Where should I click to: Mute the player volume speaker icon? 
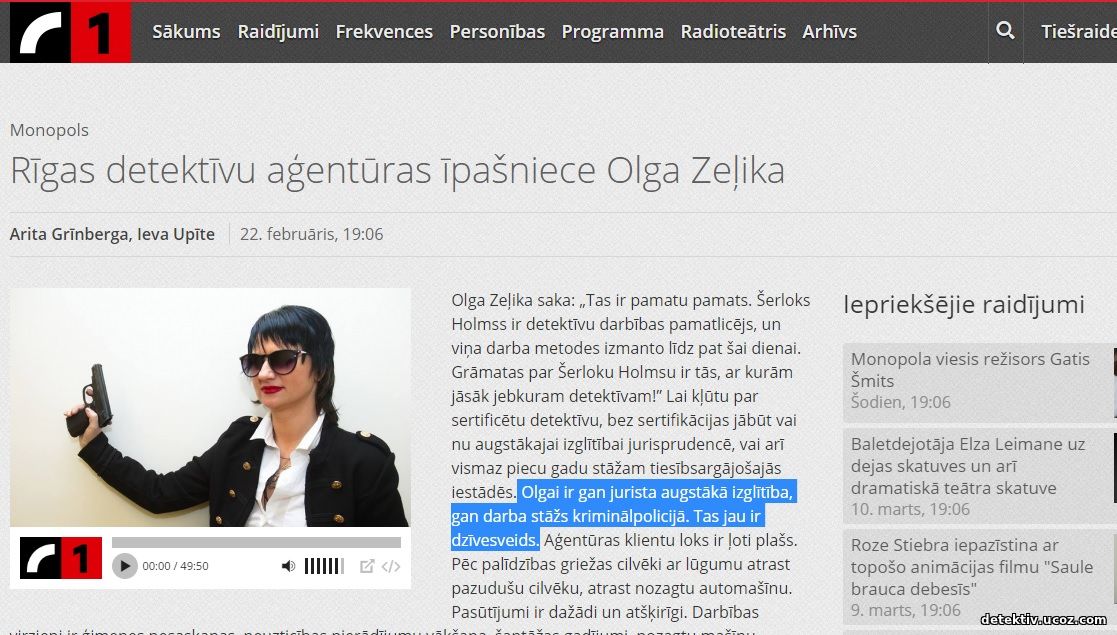[x=288, y=566]
